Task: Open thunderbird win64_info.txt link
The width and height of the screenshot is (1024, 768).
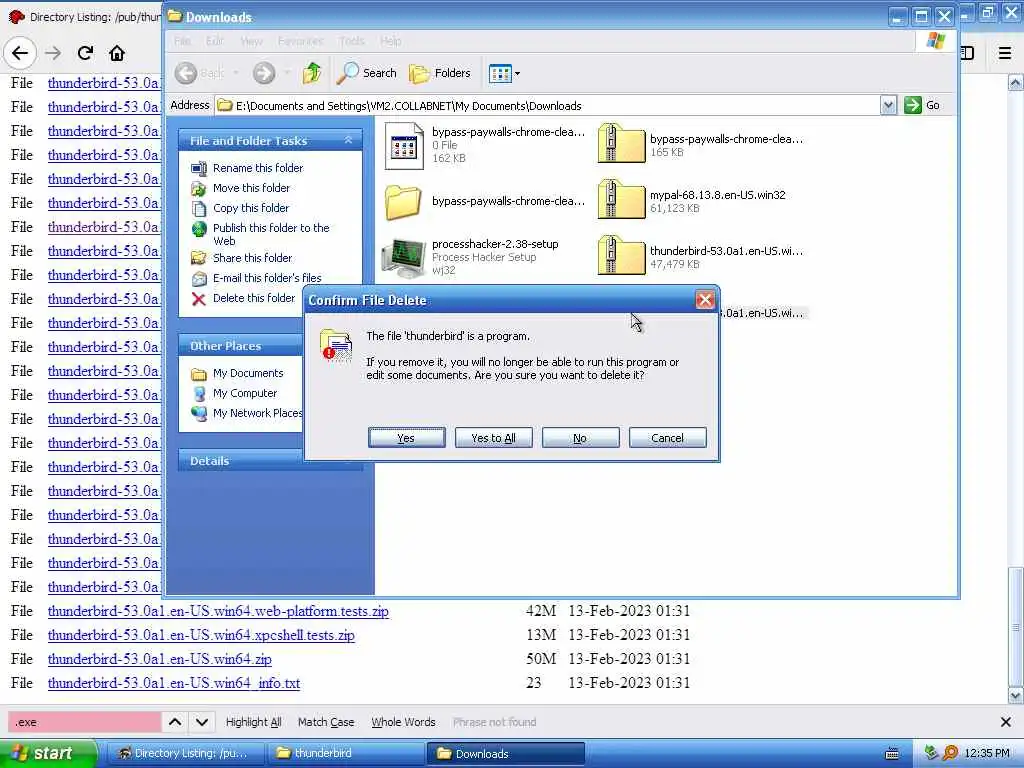Action: tap(174, 683)
